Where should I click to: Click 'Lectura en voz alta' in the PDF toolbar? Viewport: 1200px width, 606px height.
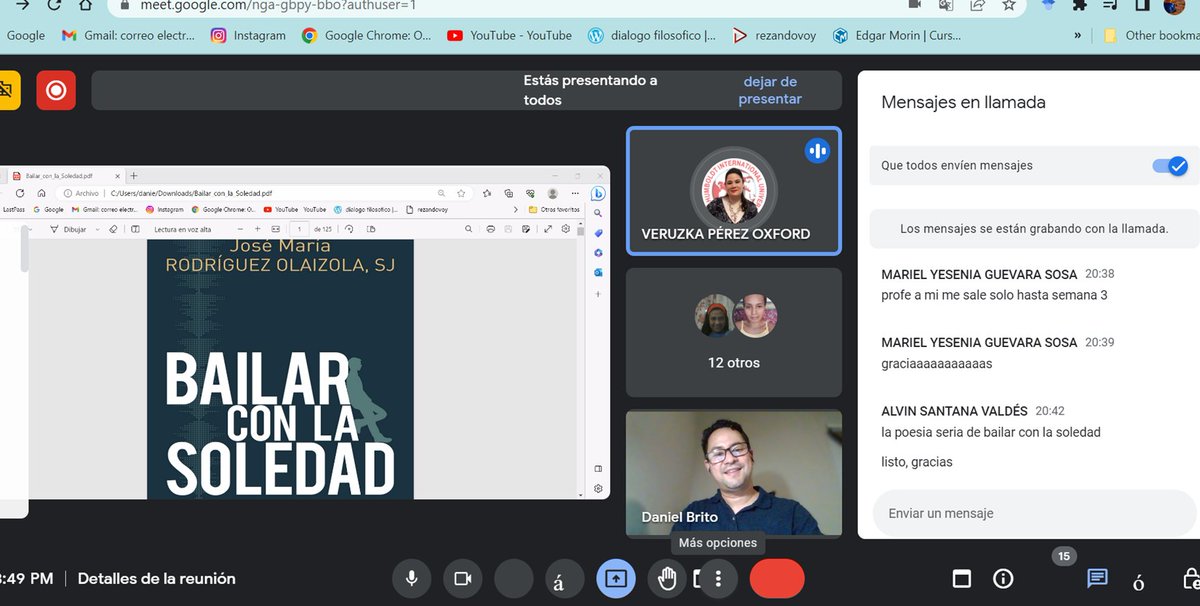pos(182,229)
